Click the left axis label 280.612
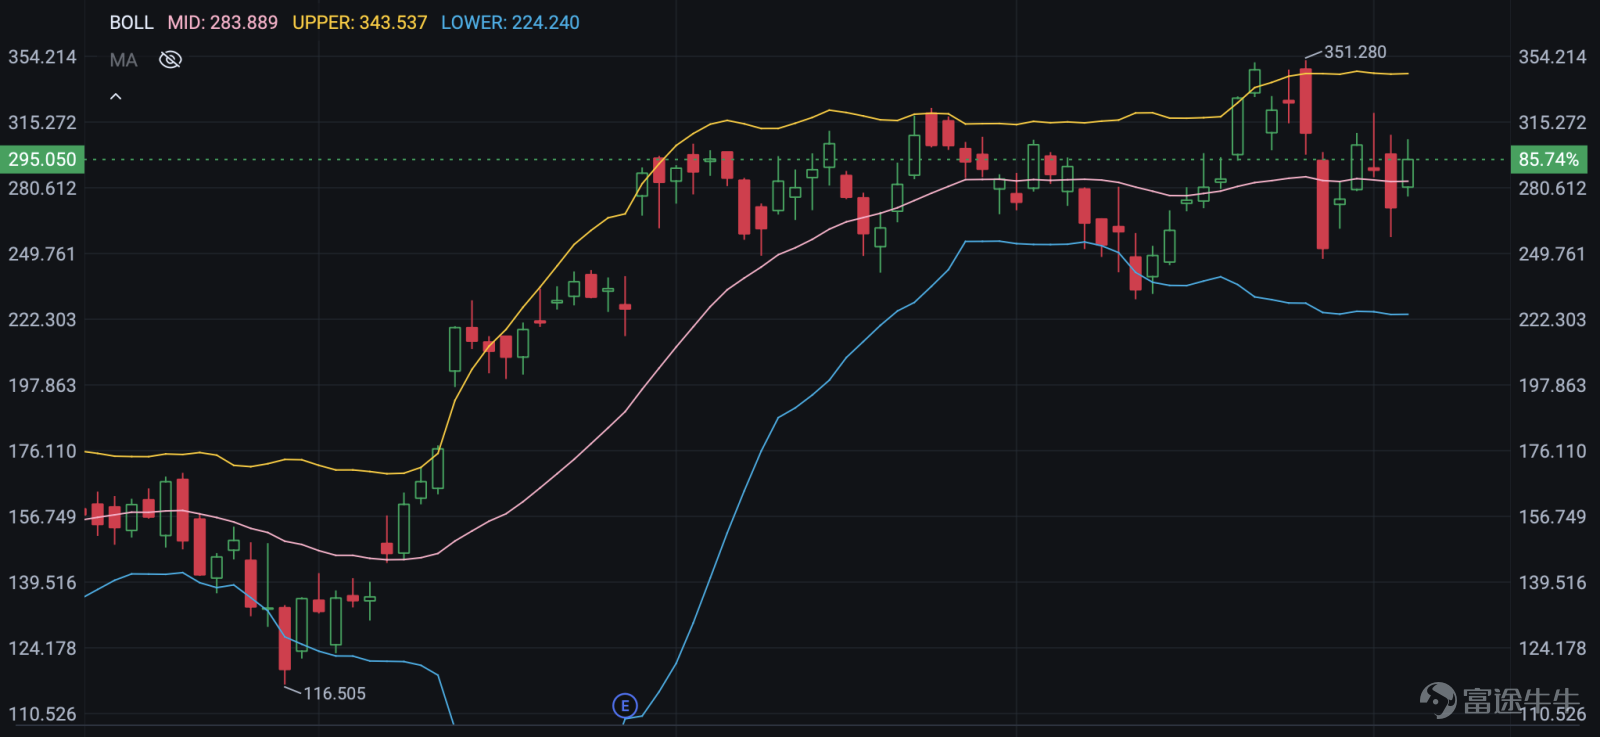The height and width of the screenshot is (737, 1600). pyautogui.click(x=42, y=188)
